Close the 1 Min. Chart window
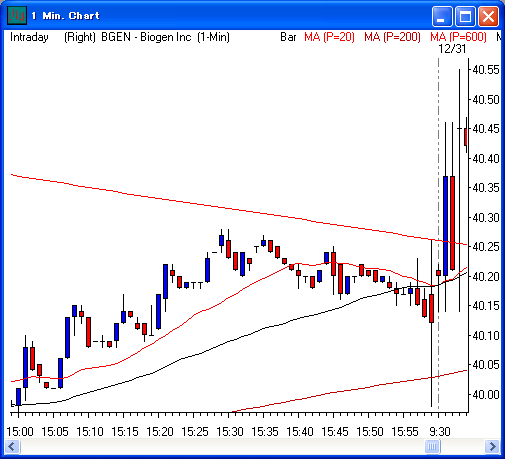 click(488, 16)
